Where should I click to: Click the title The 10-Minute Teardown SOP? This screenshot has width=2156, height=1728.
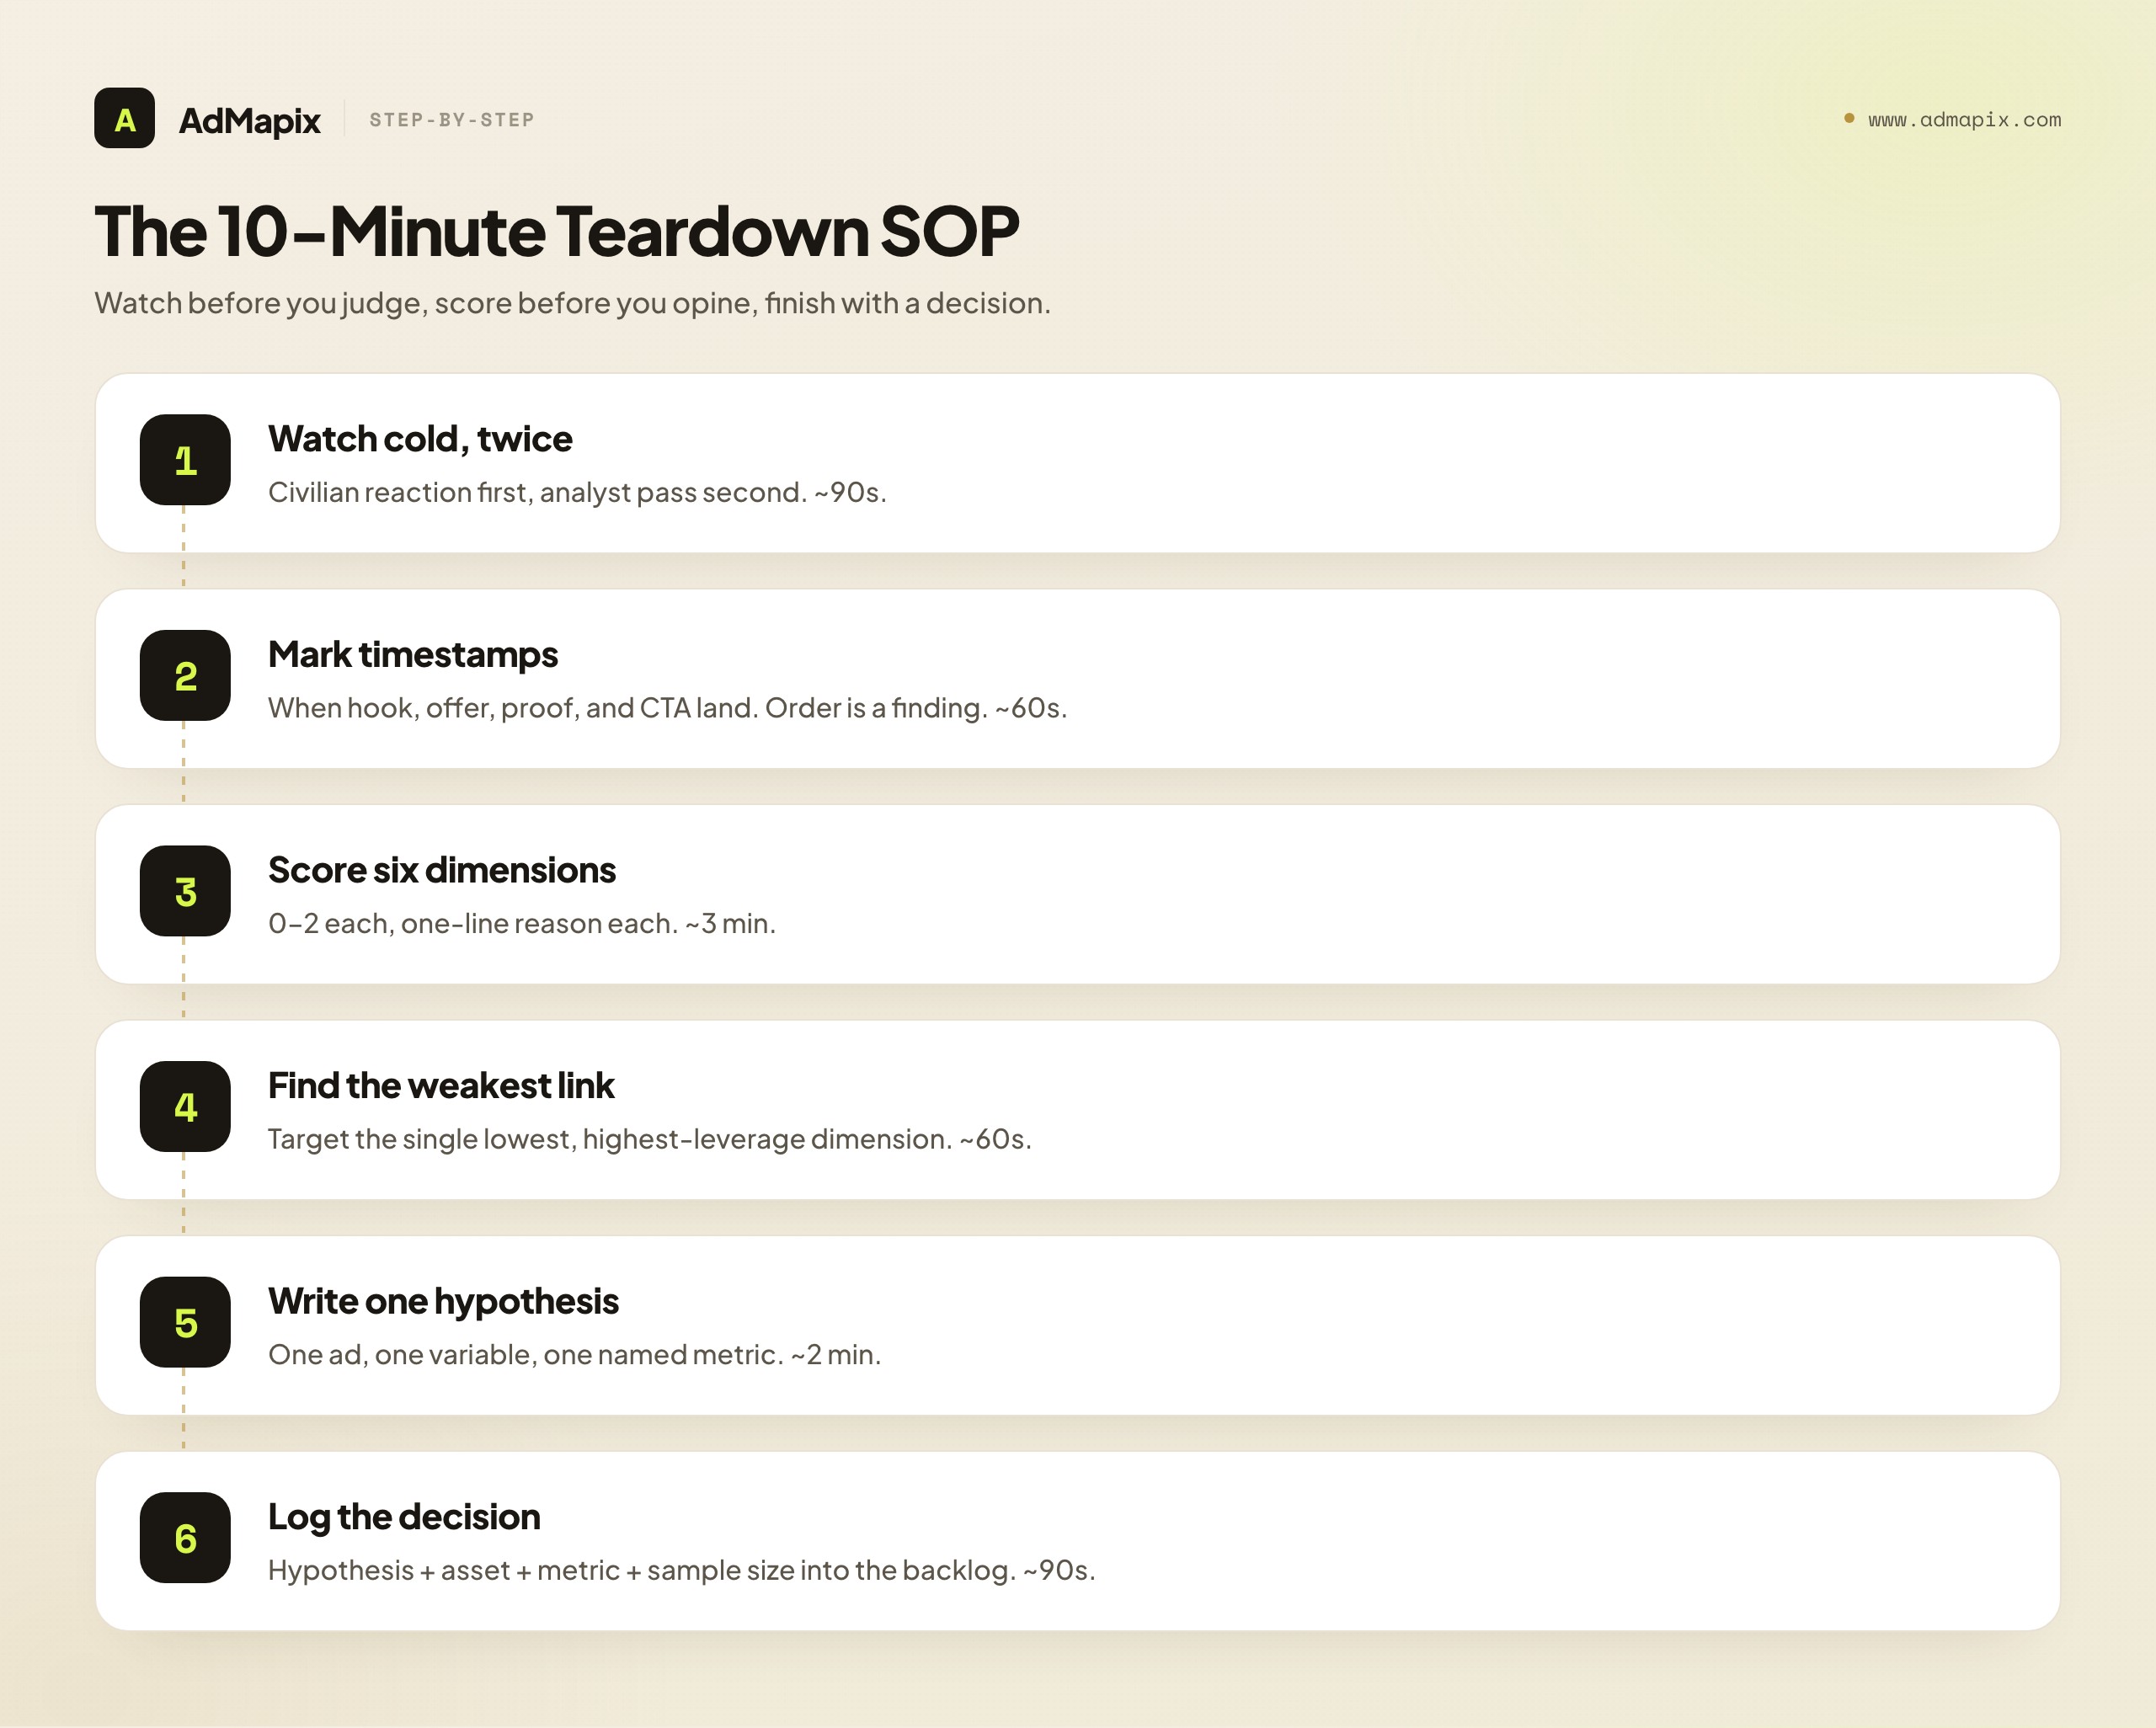pyautogui.click(x=557, y=231)
